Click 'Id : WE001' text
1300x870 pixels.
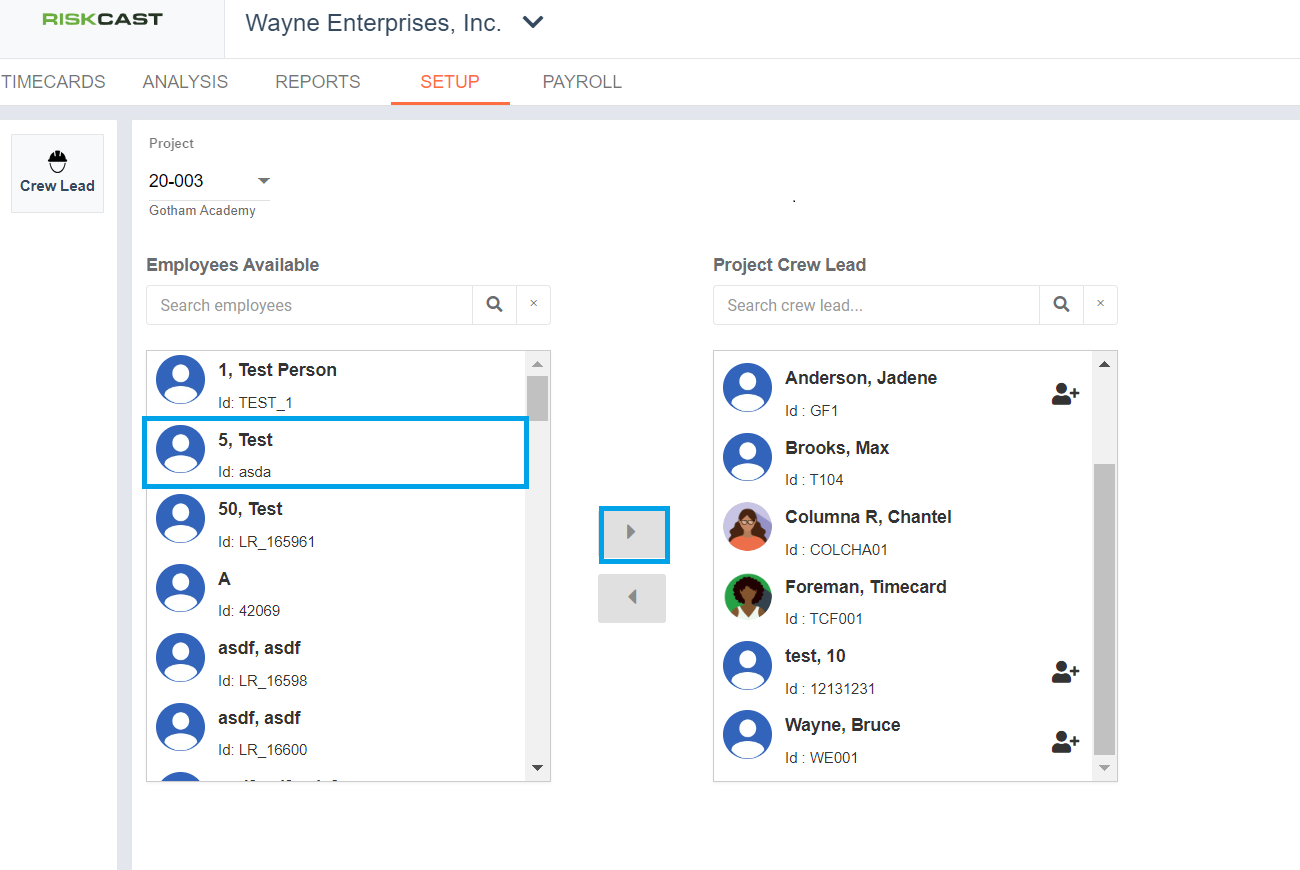(x=821, y=758)
